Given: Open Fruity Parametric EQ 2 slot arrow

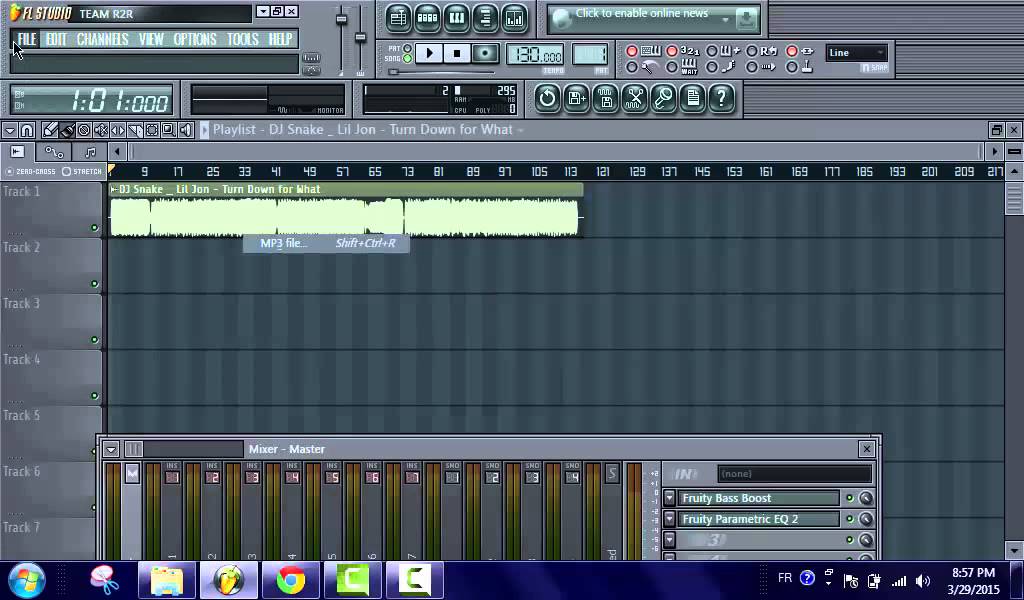Looking at the screenshot, I should (x=669, y=519).
